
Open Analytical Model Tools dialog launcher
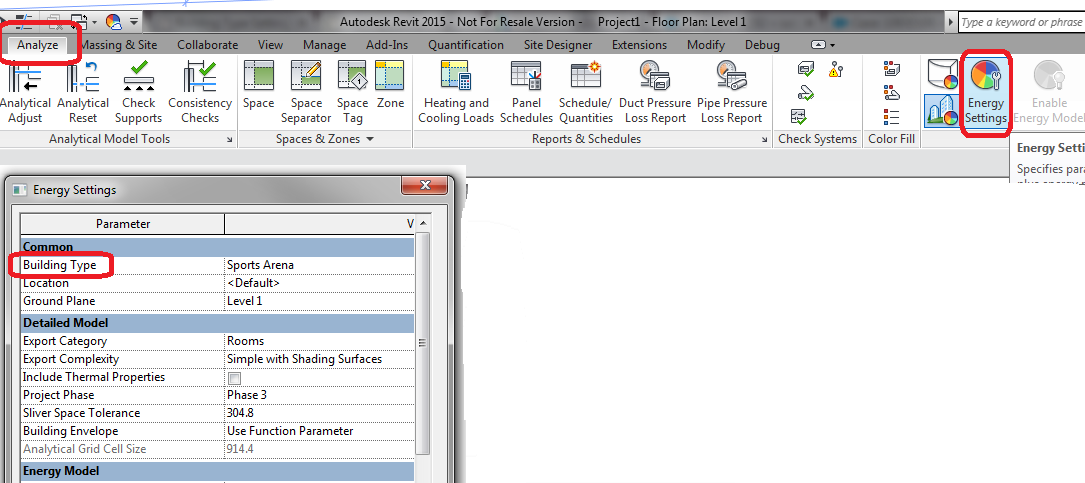click(230, 140)
